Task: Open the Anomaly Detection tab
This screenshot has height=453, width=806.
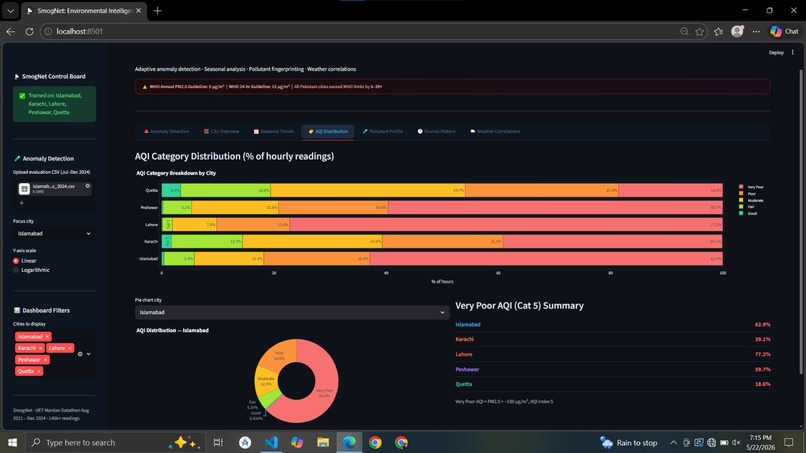Action: tap(167, 131)
